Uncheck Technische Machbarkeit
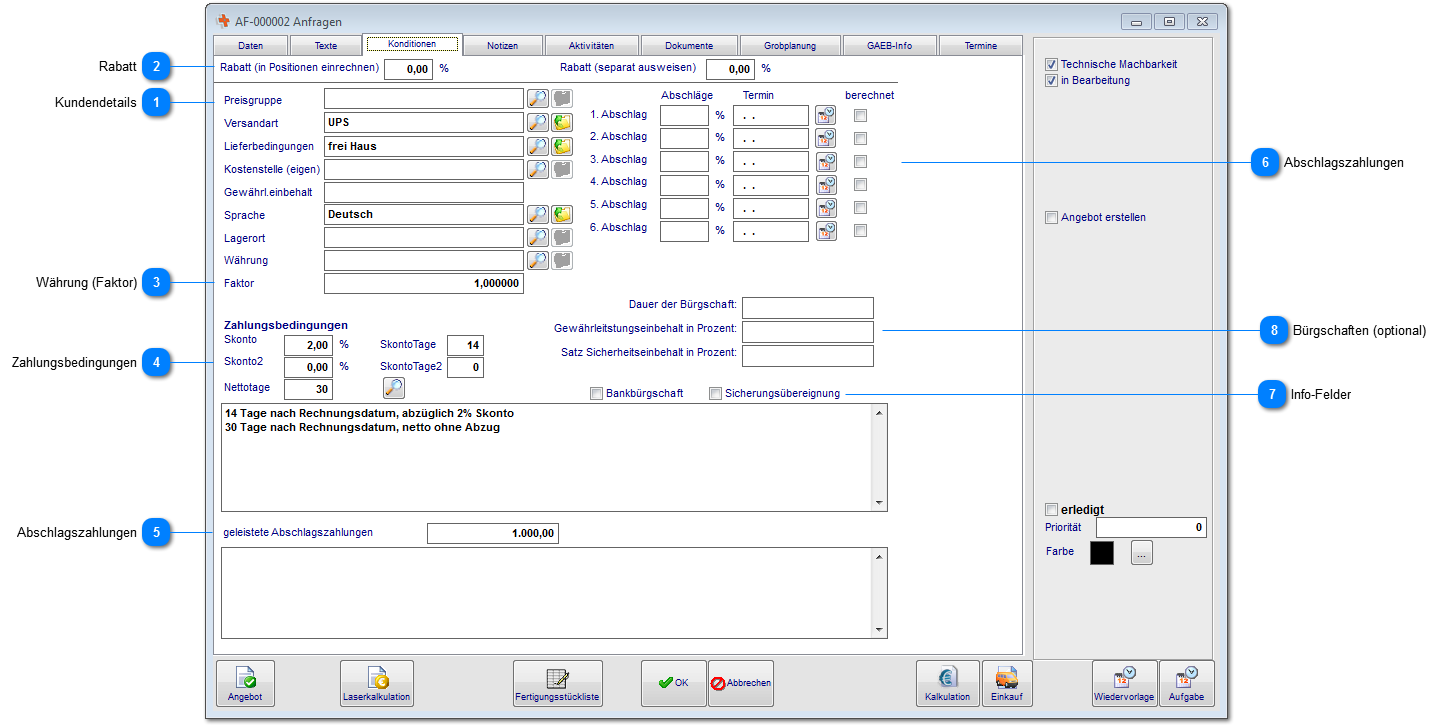This screenshot has width=1442, height=727. tap(1051, 64)
